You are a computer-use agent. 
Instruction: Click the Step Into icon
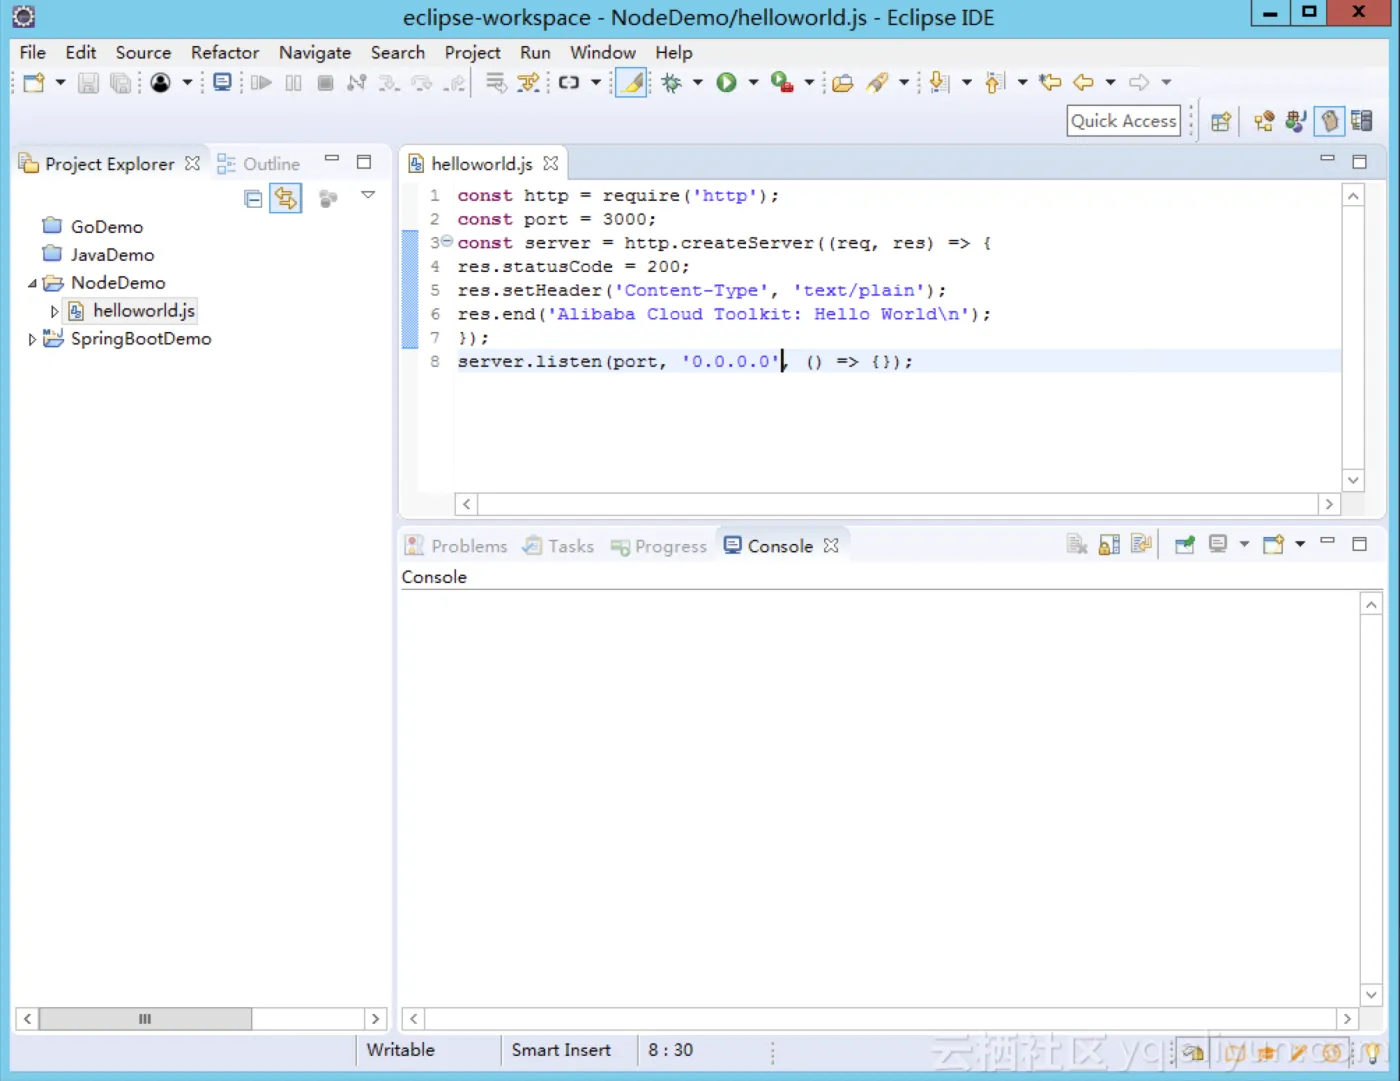tap(389, 83)
